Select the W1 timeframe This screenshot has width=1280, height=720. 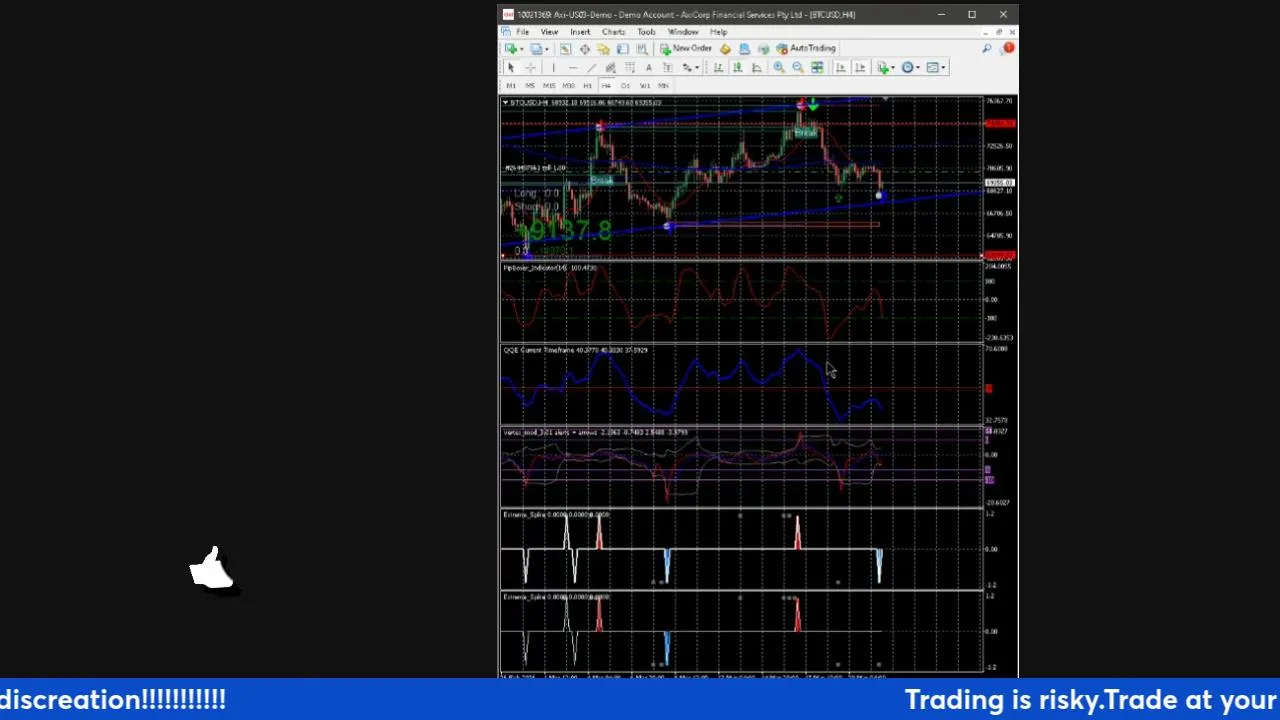pos(645,86)
